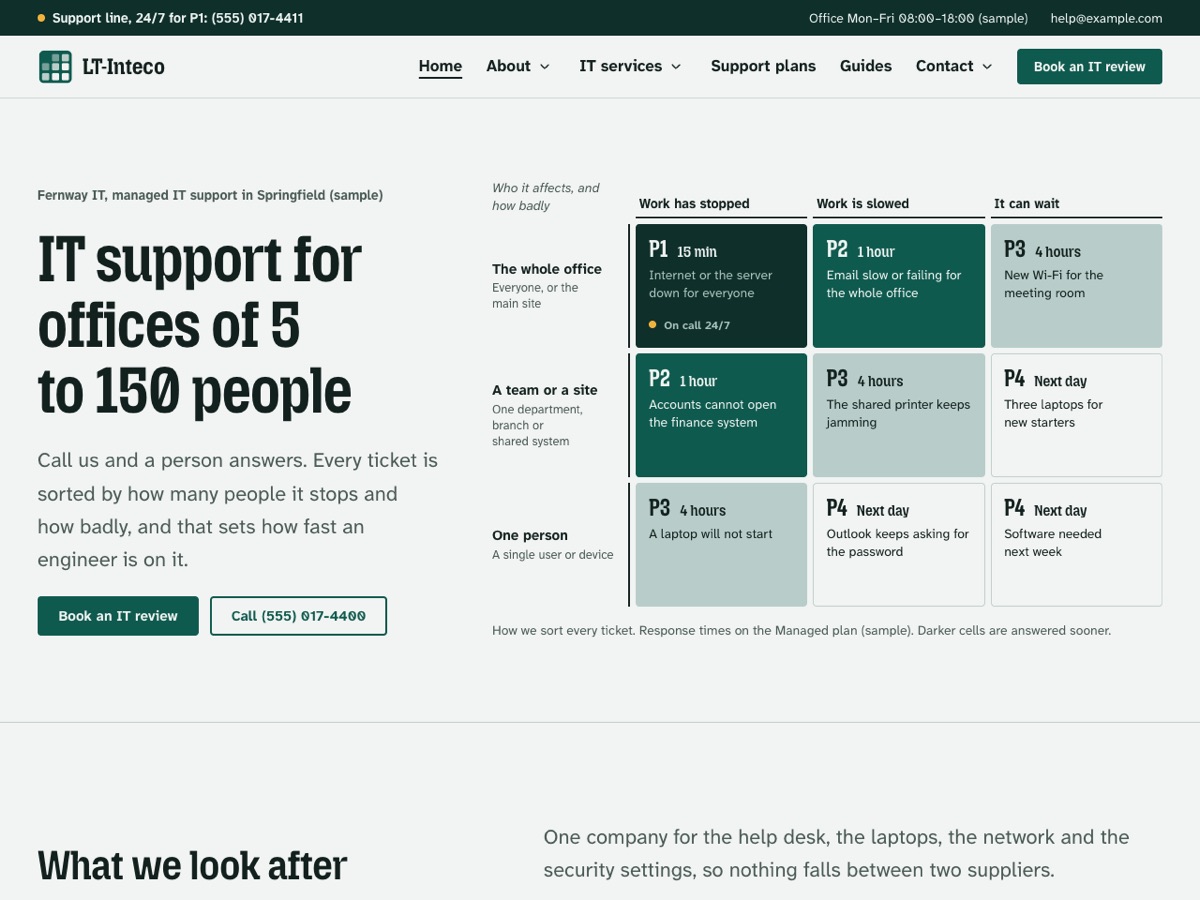Click A single user or device text

[x=553, y=555]
